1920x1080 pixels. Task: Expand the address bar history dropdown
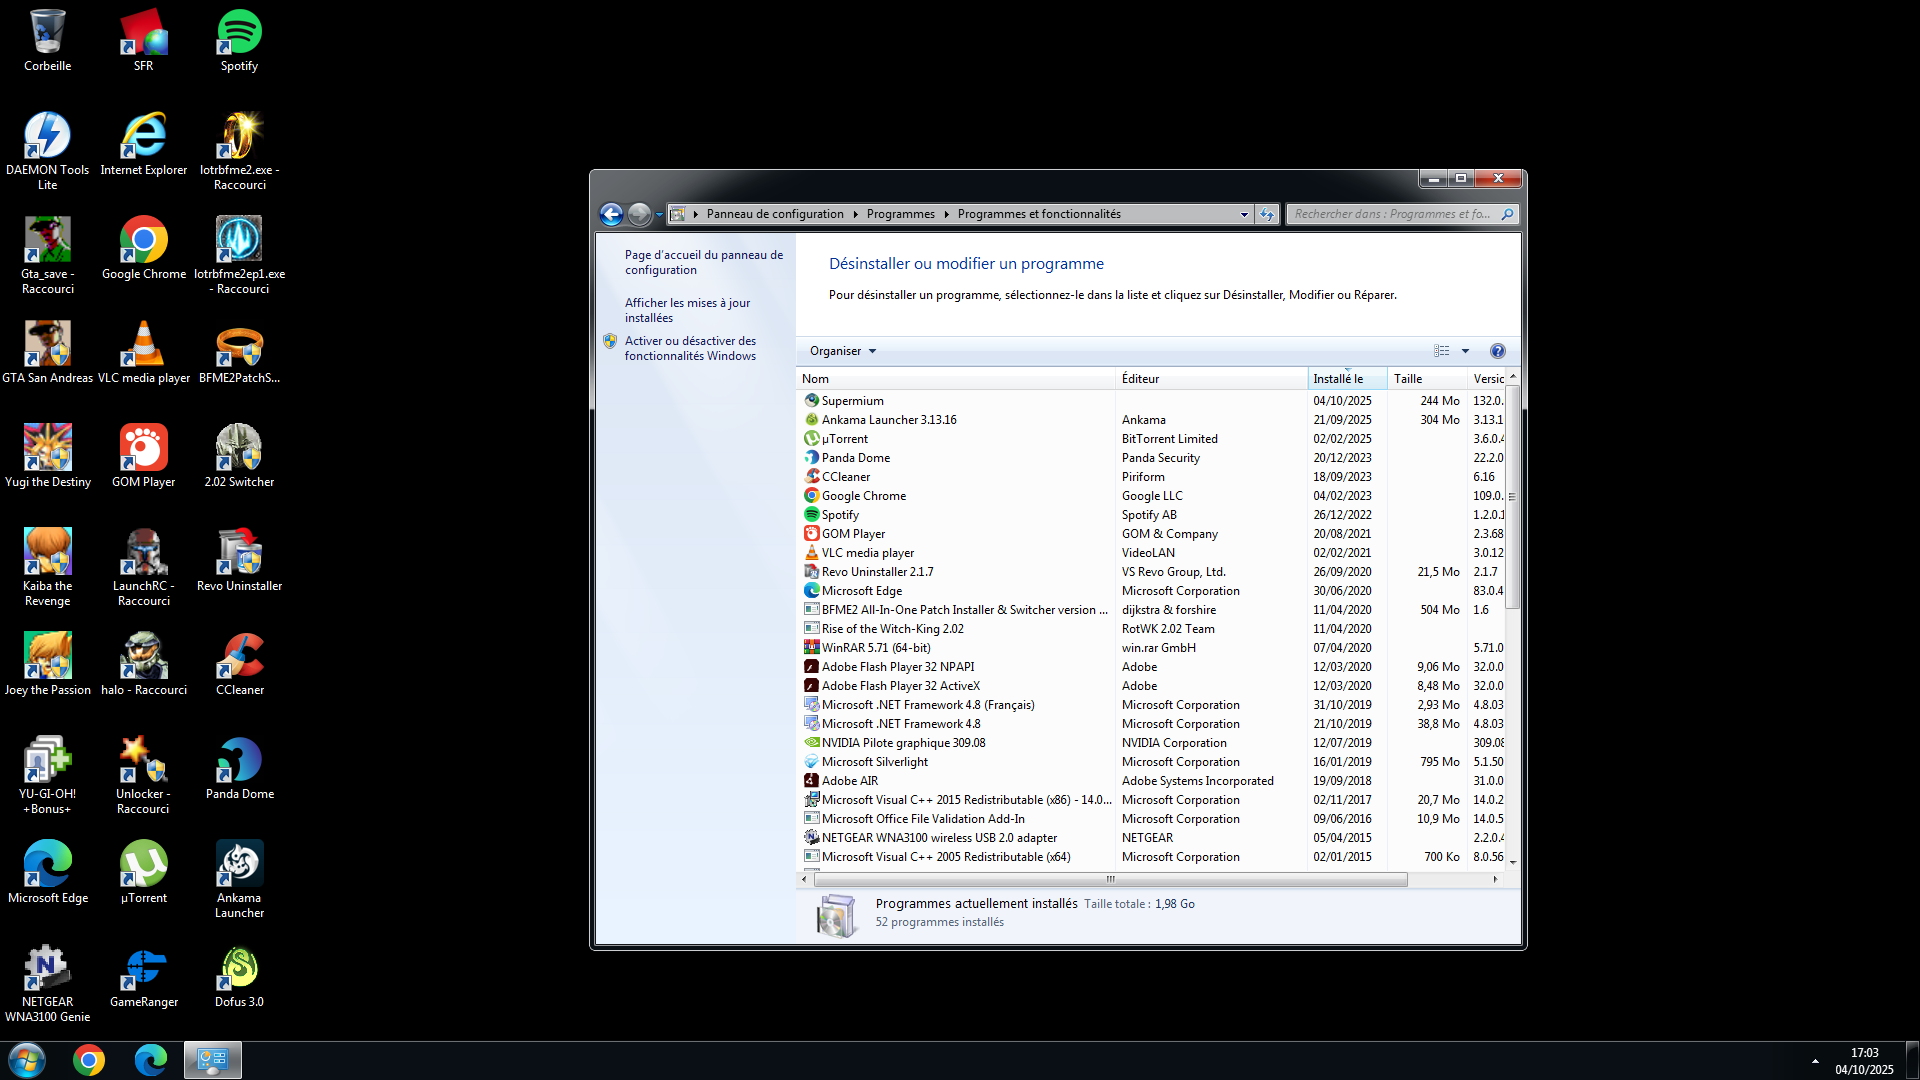[x=1244, y=214]
